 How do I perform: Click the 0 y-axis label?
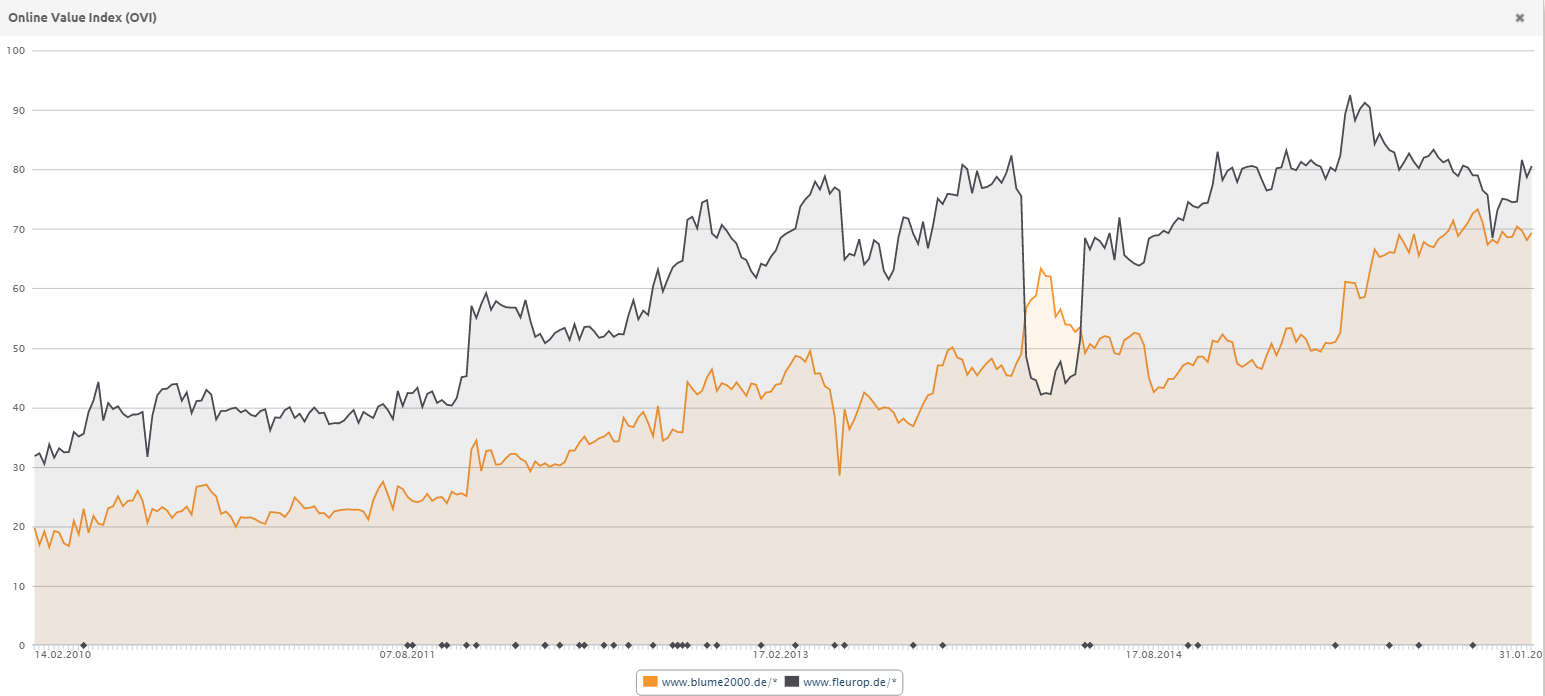[x=22, y=645]
